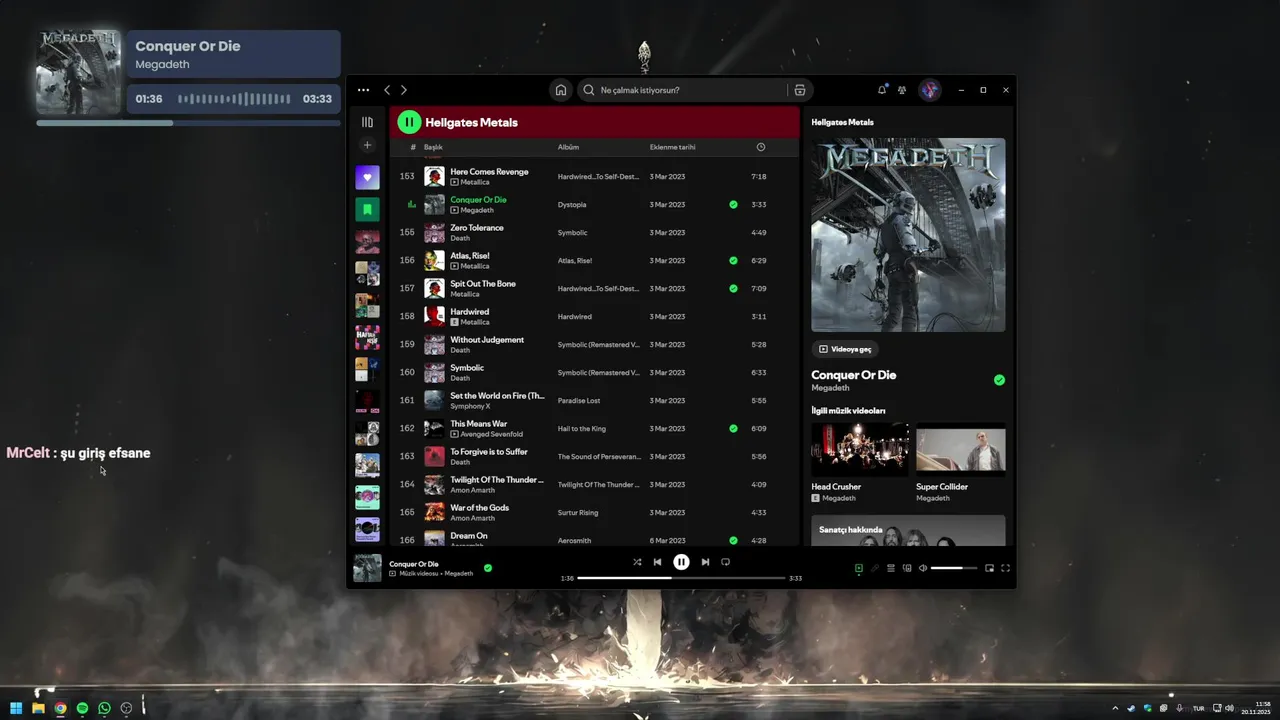Open Avenged Sevenfold artist link
1280x720 pixels.
pos(491,434)
